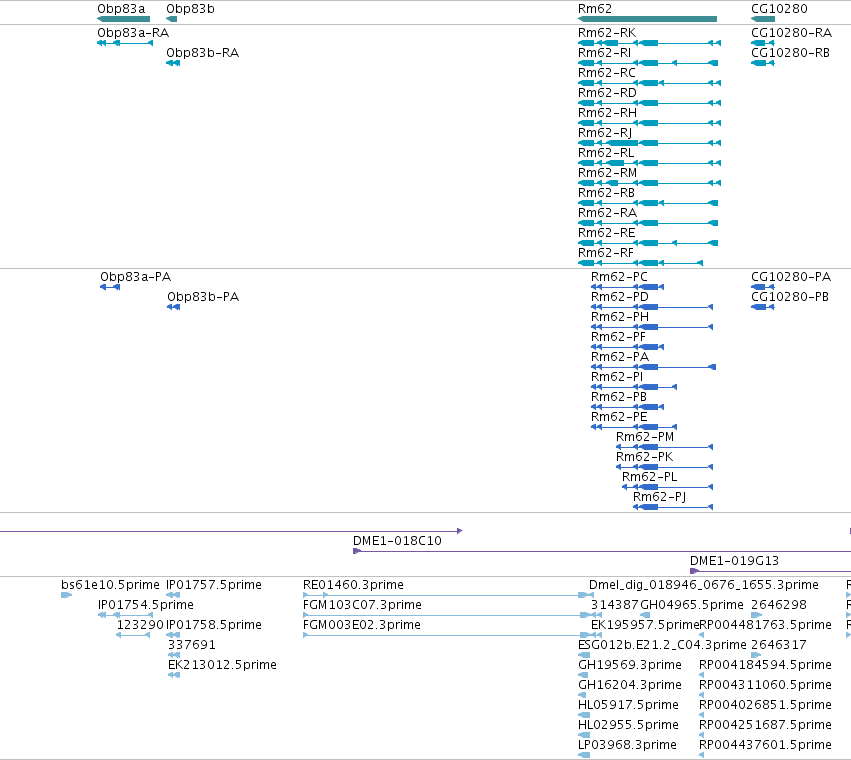This screenshot has height=760, width=851.
Task: Select BAC clone DME1-019G13
Action: coord(770,571)
